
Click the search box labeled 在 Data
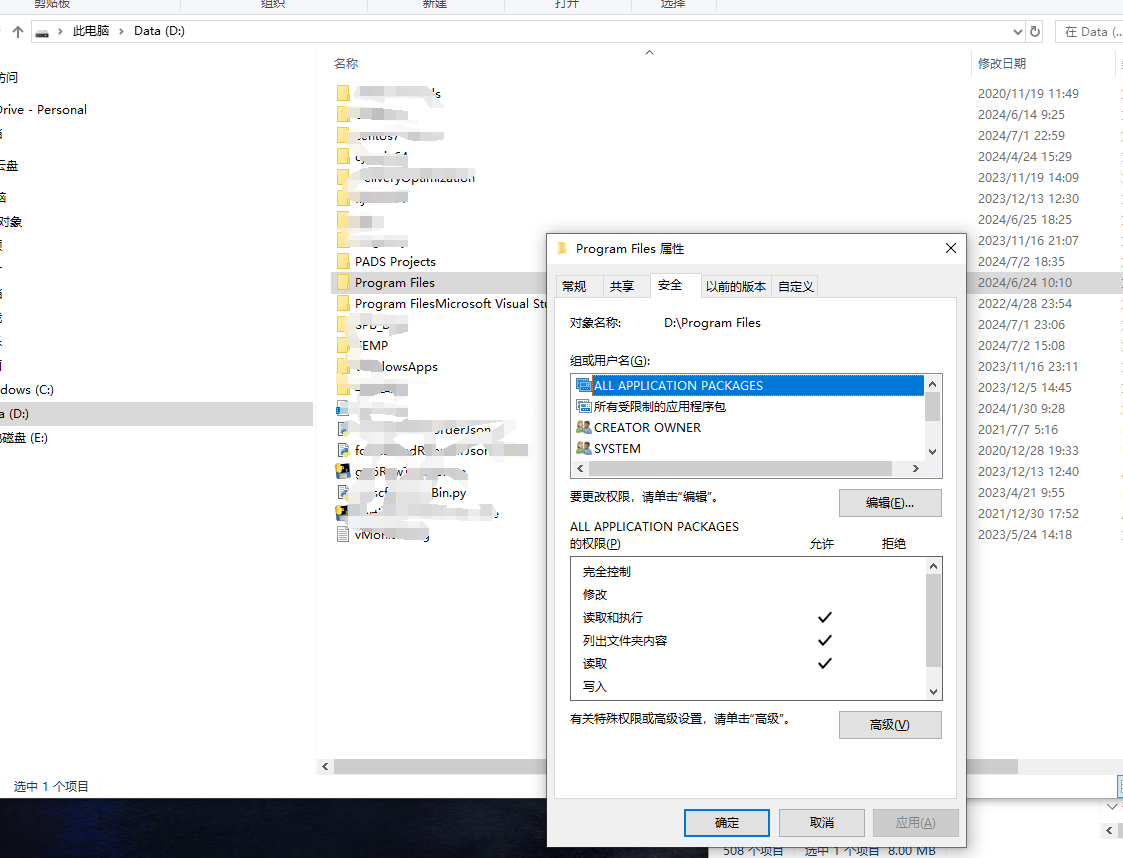pyautogui.click(x=1090, y=32)
